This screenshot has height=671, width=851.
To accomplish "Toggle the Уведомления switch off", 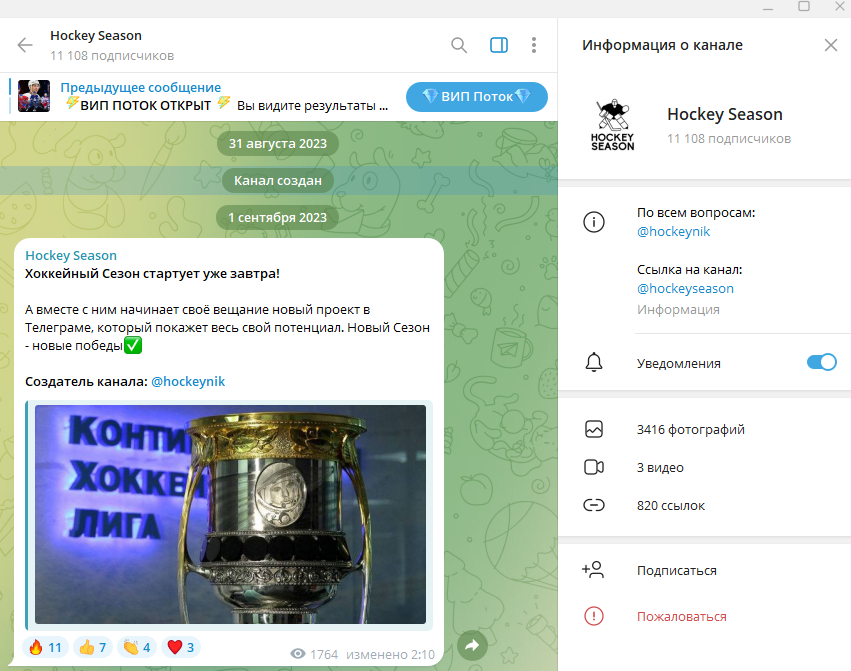I will click(822, 362).
